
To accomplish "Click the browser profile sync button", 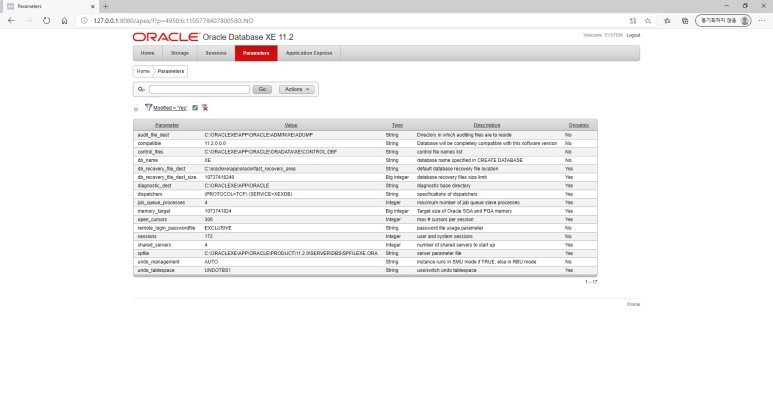I will point(723,21).
